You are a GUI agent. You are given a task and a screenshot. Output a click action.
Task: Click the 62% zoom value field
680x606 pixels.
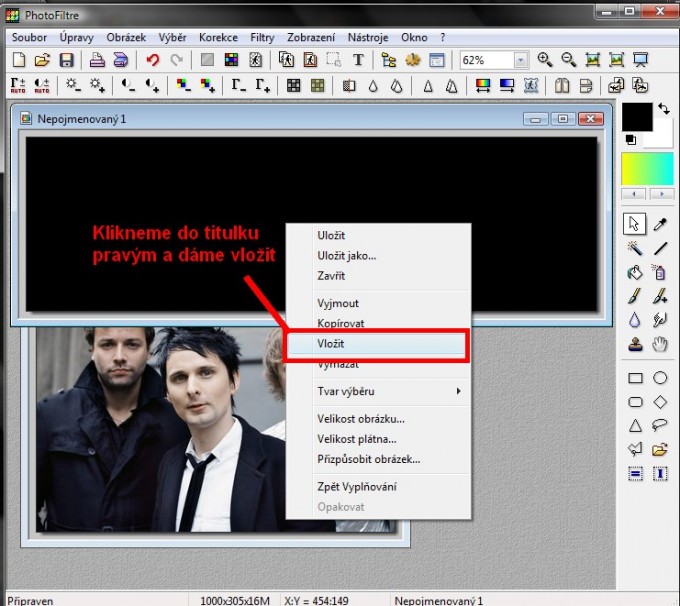(487, 60)
